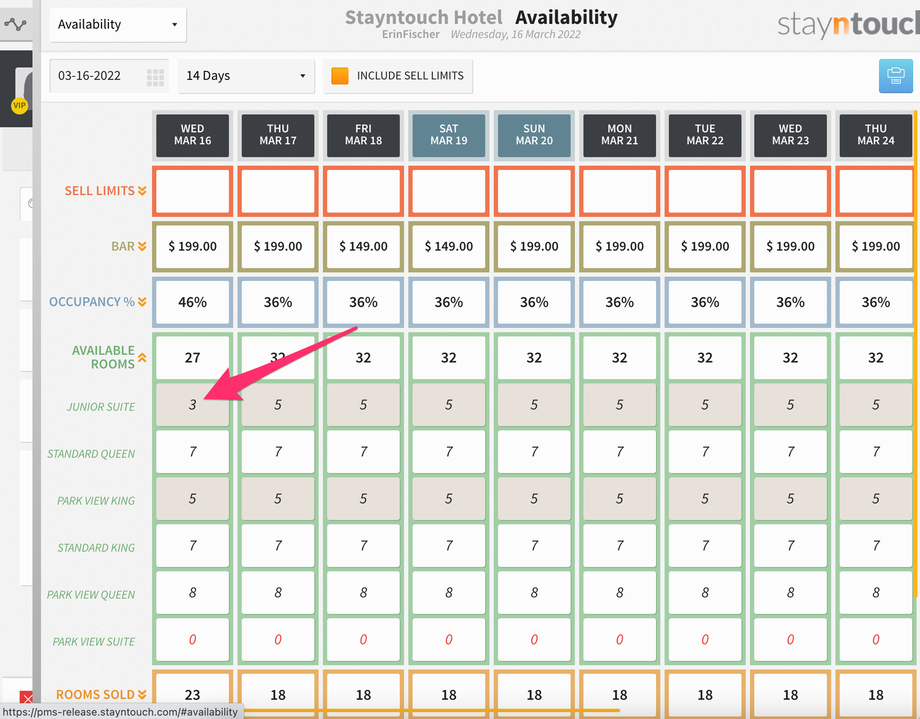The height and width of the screenshot is (719, 920).
Task: Click Park View Queen cell for Mon Mar 21
Action: [x=620, y=592]
